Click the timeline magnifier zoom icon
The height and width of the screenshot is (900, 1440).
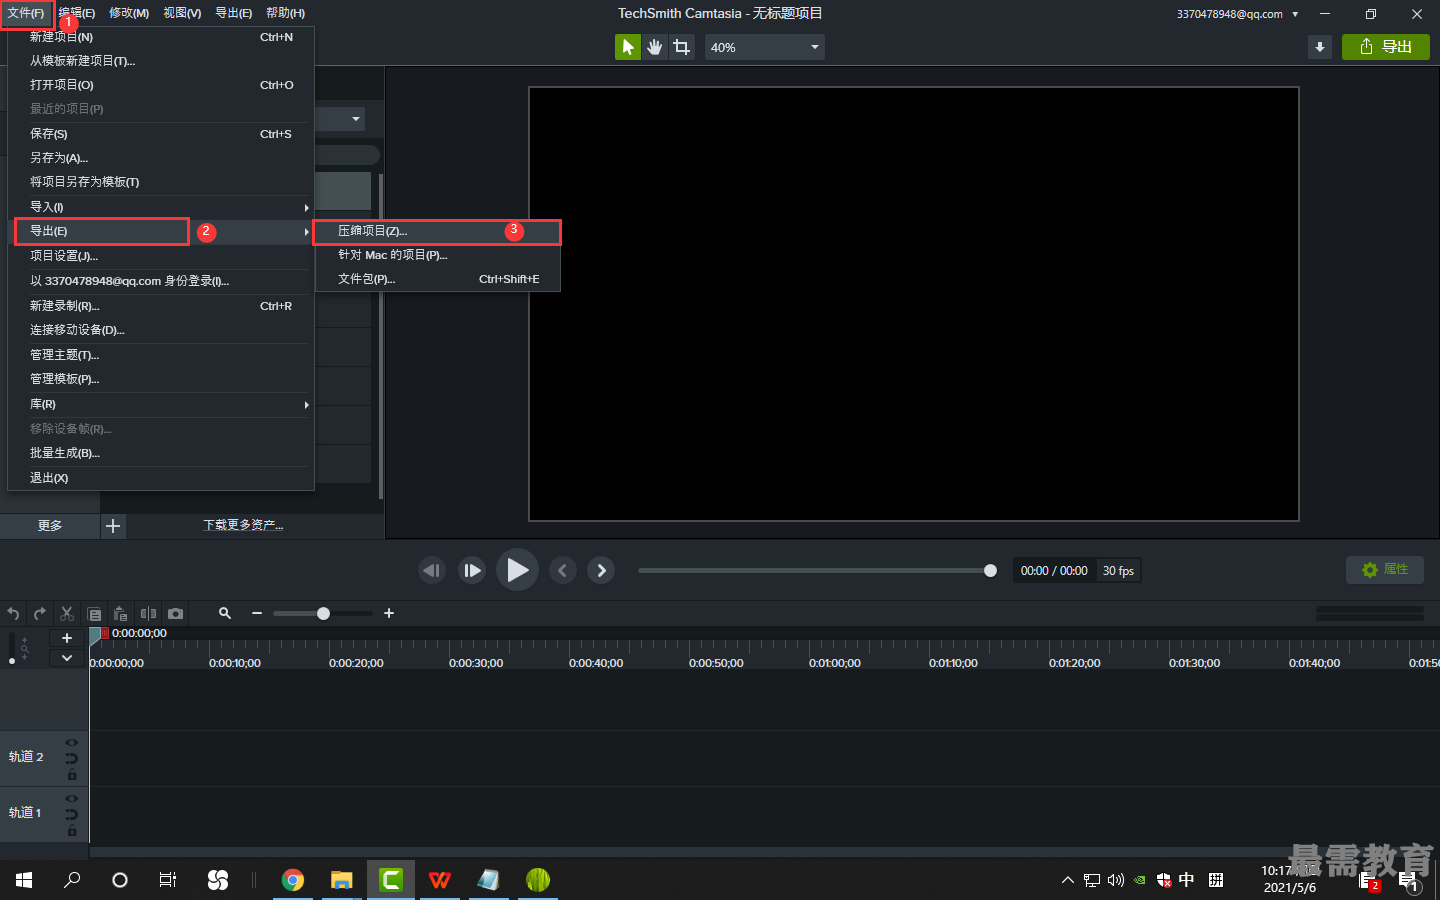click(225, 613)
